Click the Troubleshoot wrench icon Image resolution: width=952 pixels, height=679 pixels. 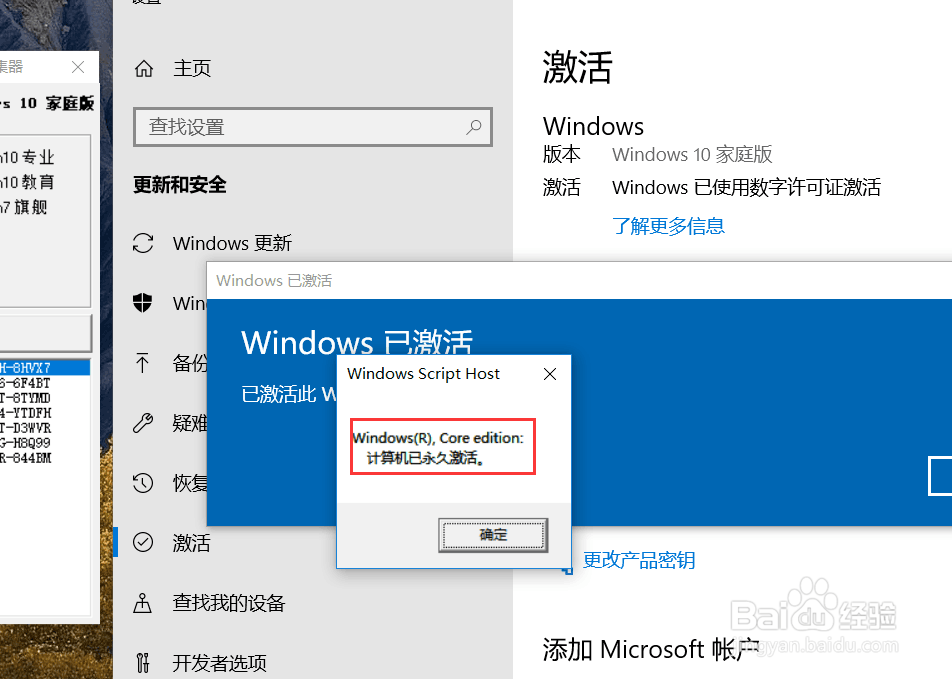(x=143, y=422)
